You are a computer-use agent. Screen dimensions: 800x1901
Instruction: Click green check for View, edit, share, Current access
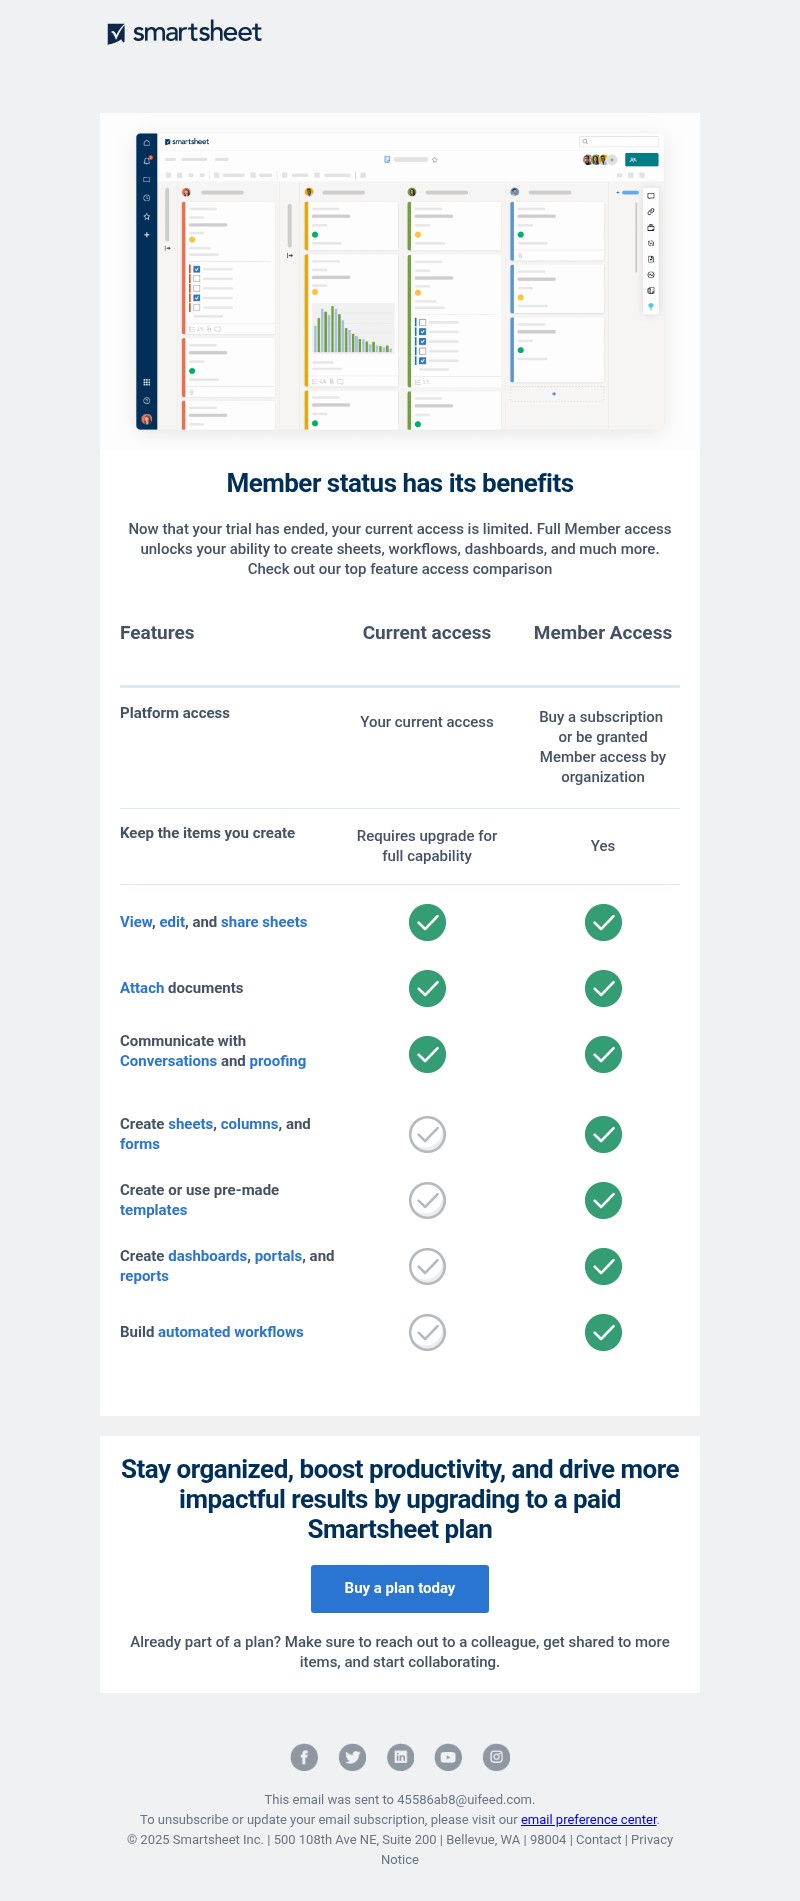(x=427, y=922)
